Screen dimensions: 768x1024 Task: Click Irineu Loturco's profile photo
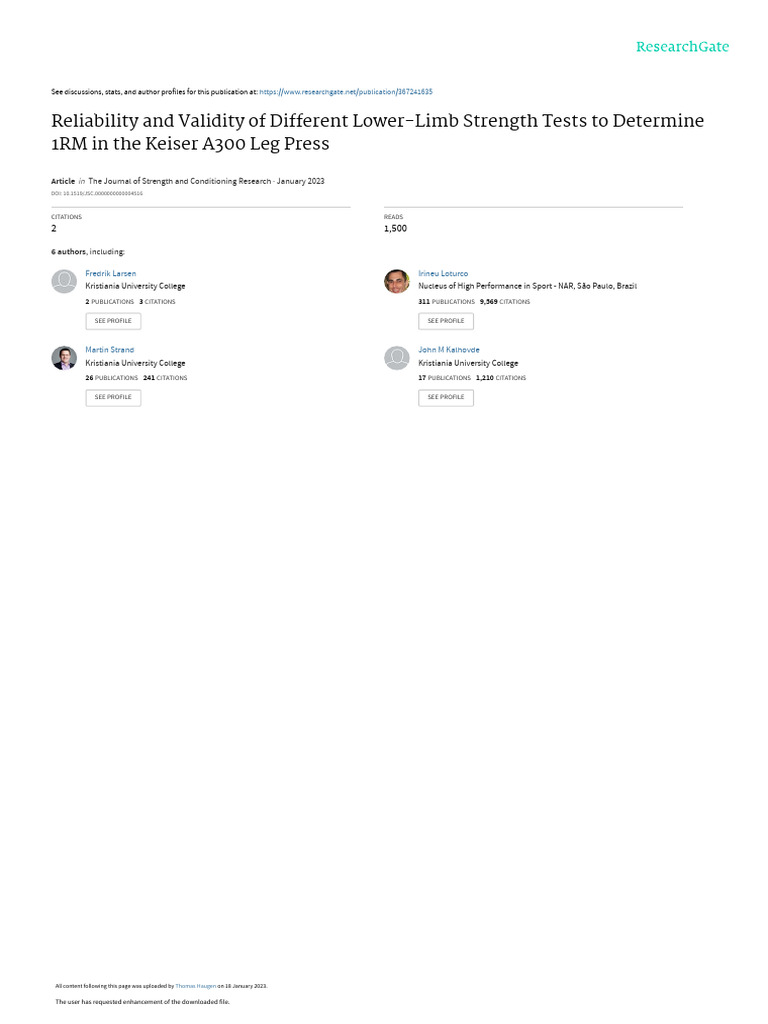(396, 281)
